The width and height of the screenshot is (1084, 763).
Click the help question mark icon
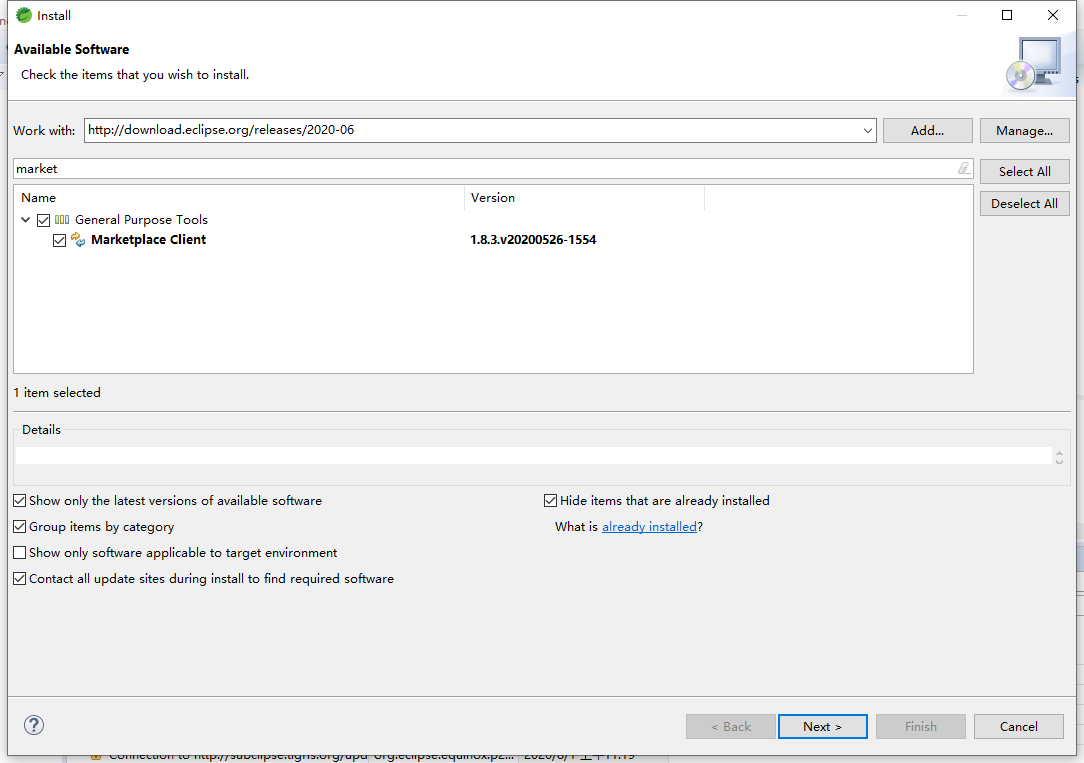34,725
